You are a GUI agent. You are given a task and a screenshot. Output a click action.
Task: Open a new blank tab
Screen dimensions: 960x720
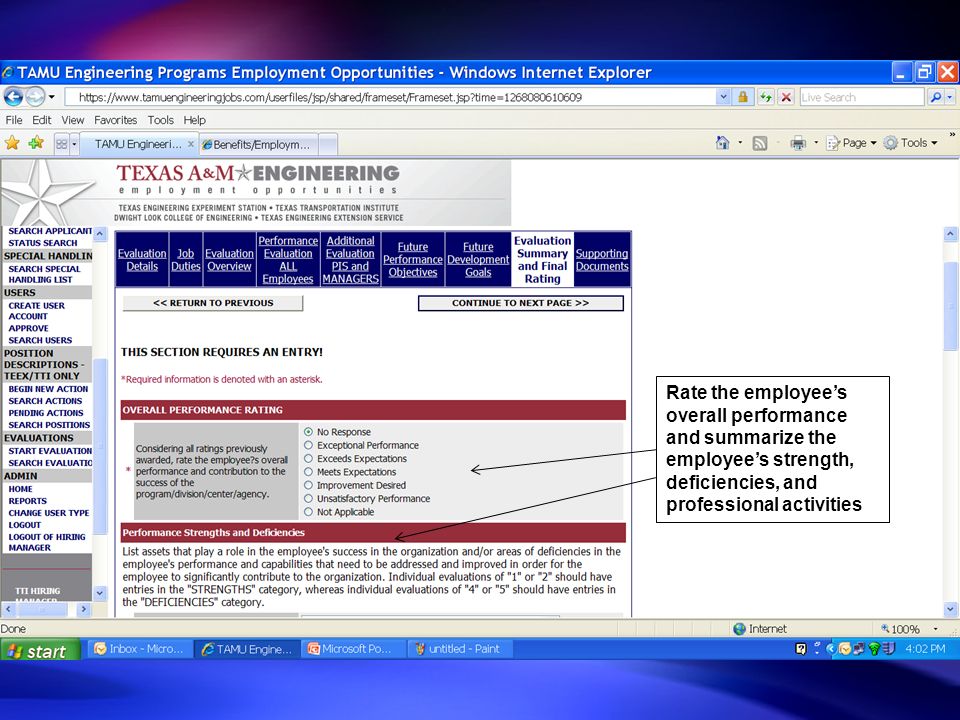pyautogui.click(x=328, y=145)
